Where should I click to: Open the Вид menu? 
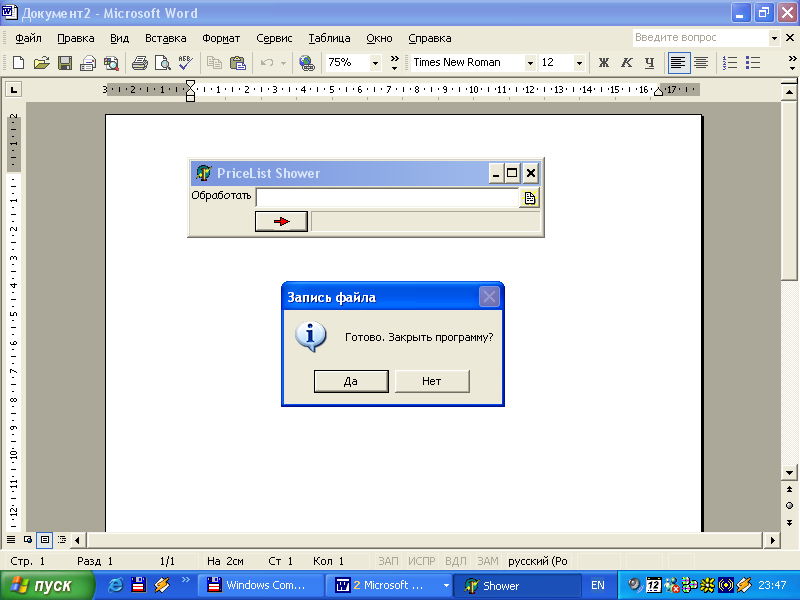tap(119, 38)
